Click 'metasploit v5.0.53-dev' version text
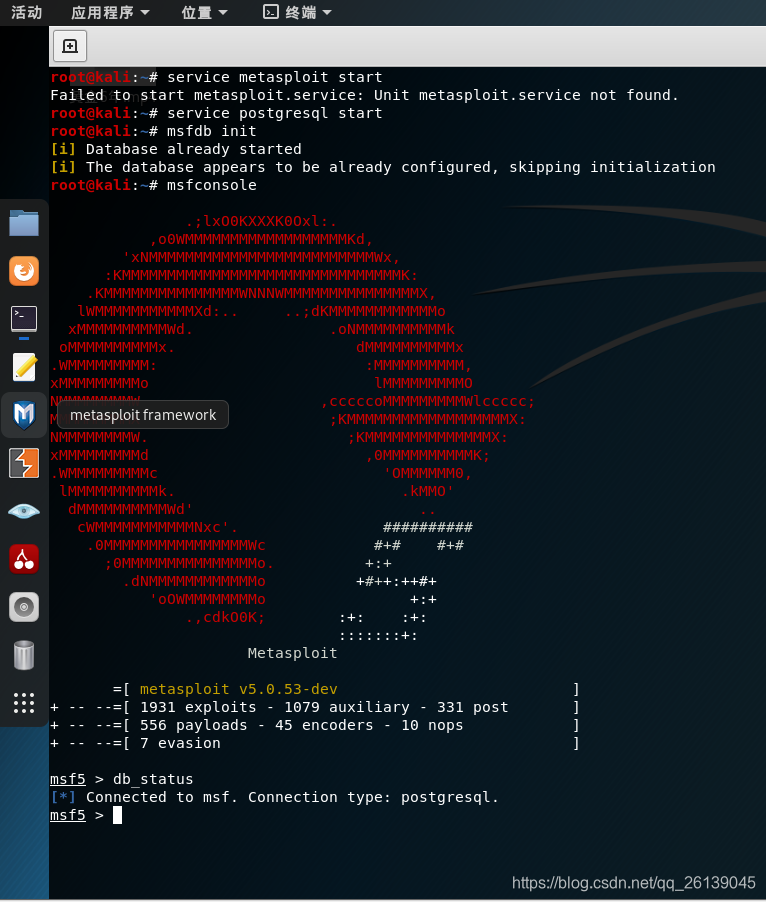Viewport: 766px width, 902px height. pyautogui.click(x=238, y=689)
